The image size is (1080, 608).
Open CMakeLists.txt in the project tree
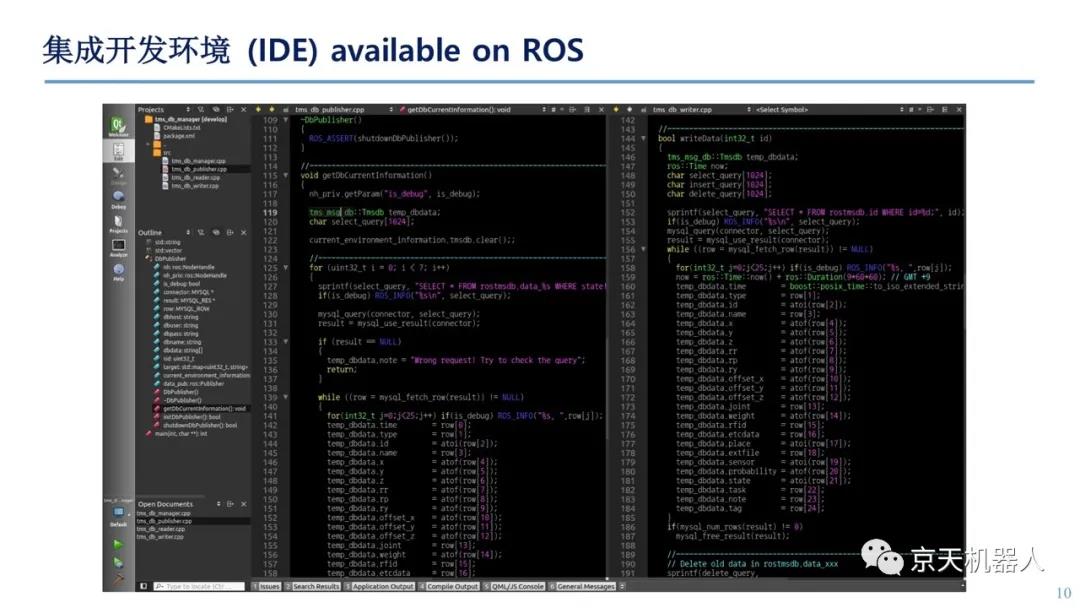(x=177, y=127)
